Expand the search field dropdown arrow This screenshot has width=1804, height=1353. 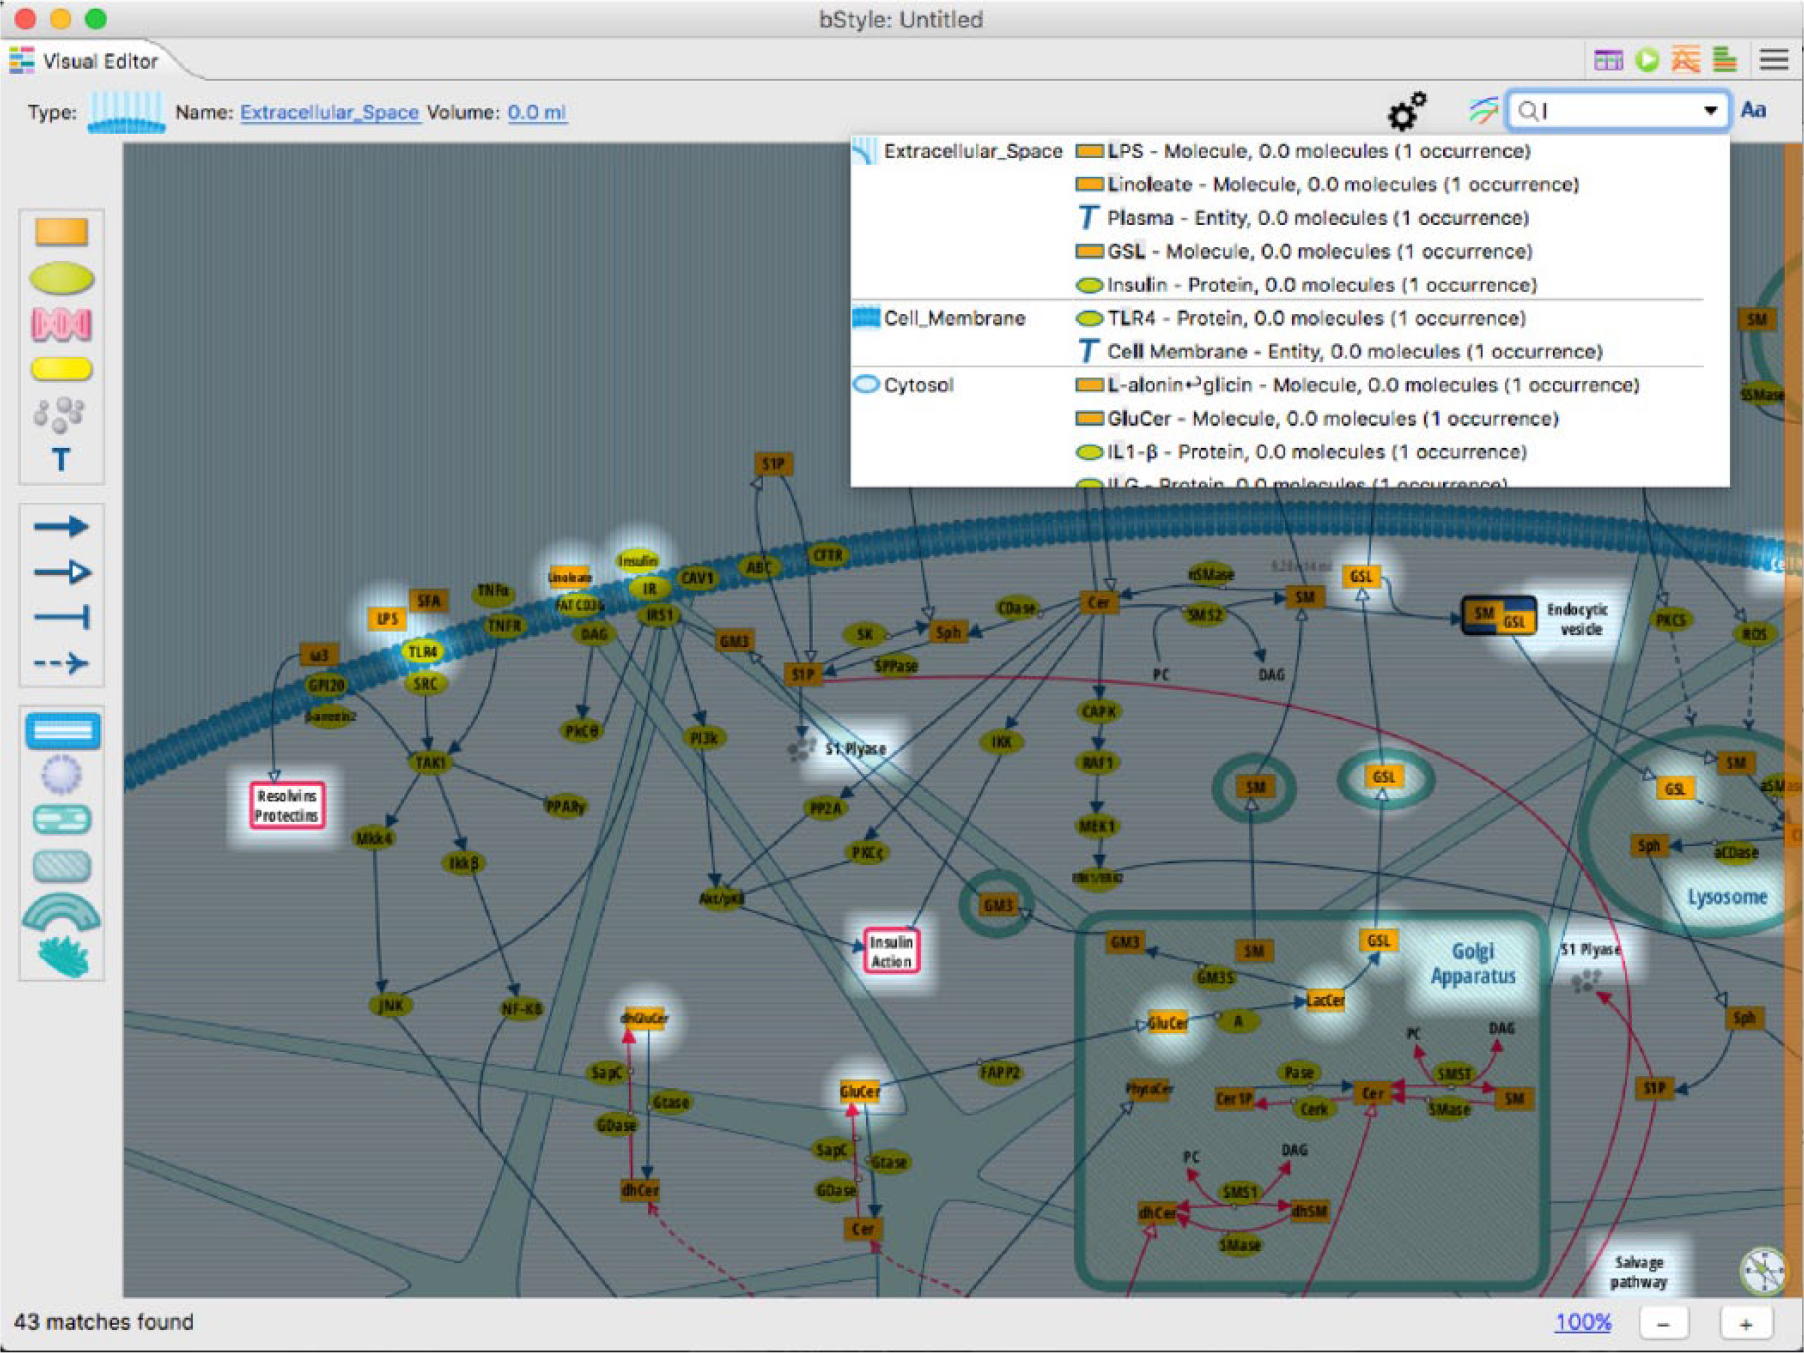(x=1711, y=110)
